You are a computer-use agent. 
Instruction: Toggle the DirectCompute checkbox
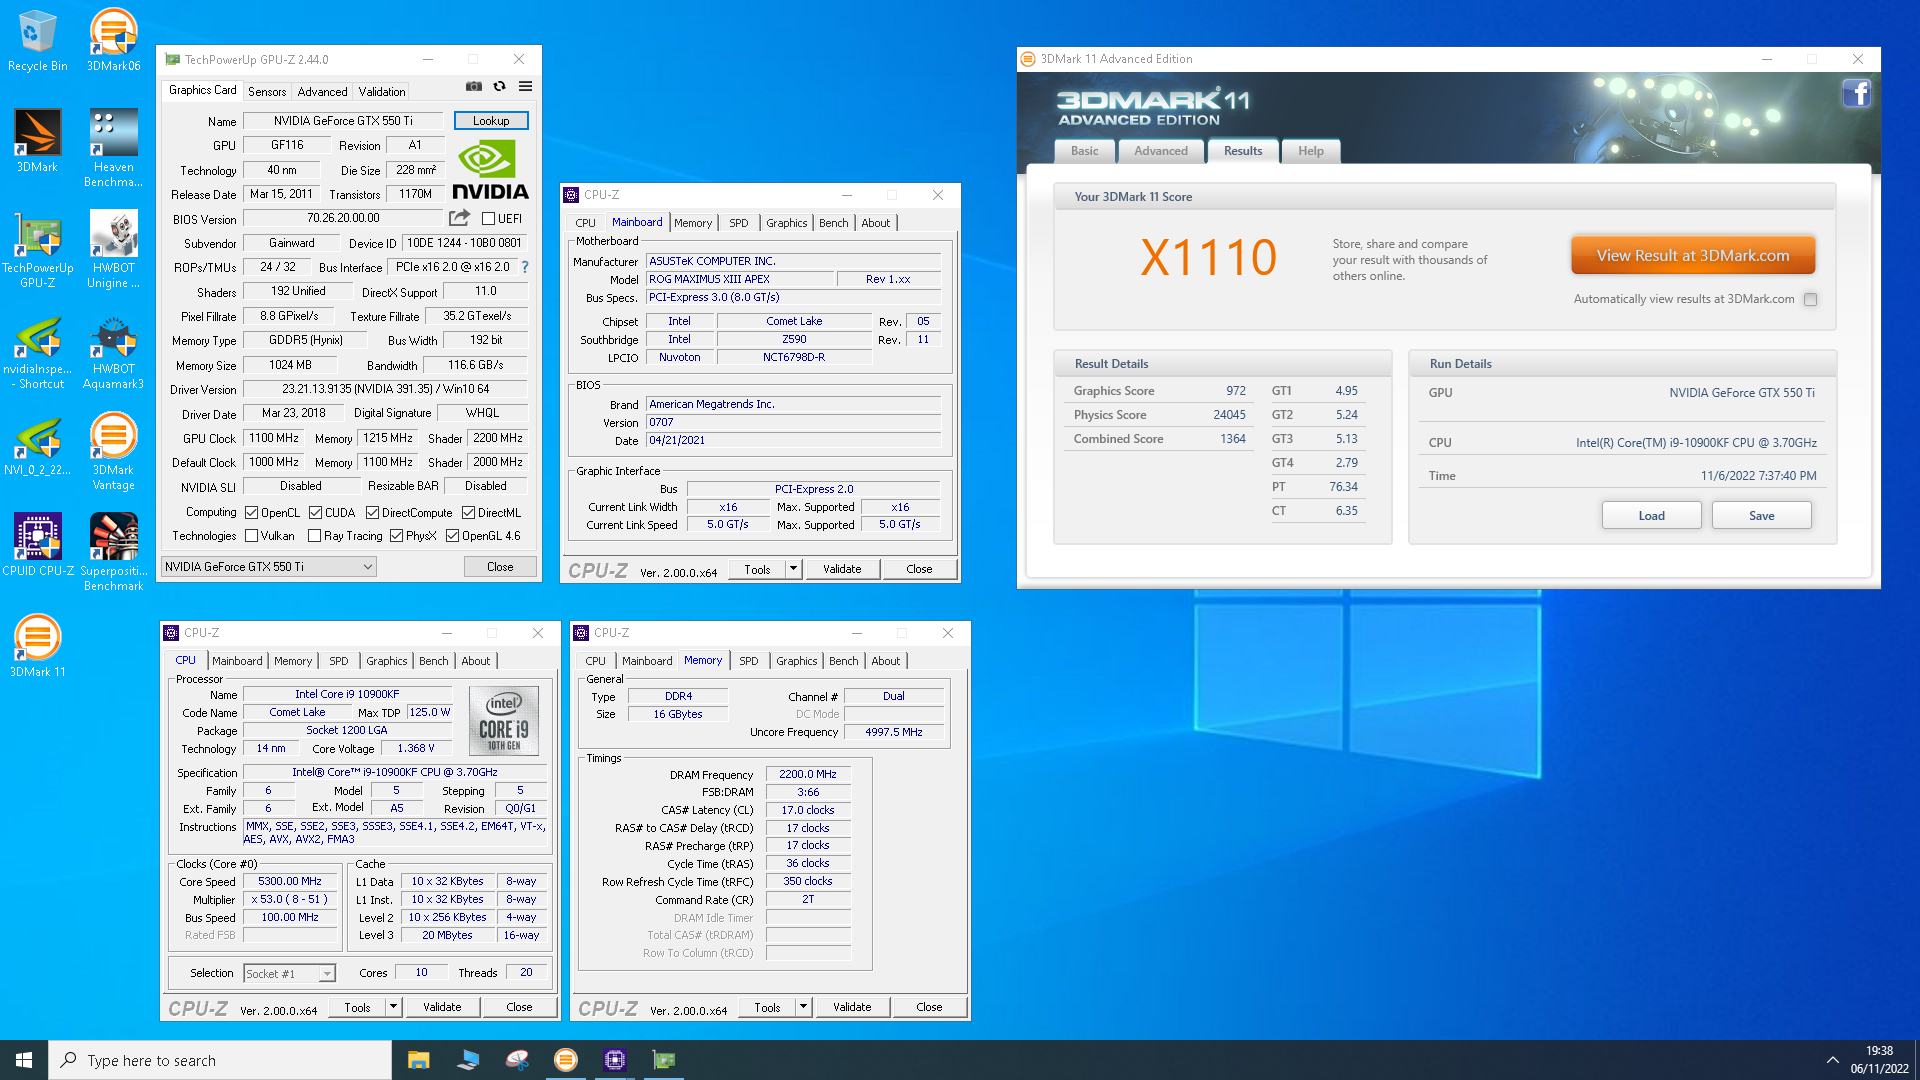[372, 513]
